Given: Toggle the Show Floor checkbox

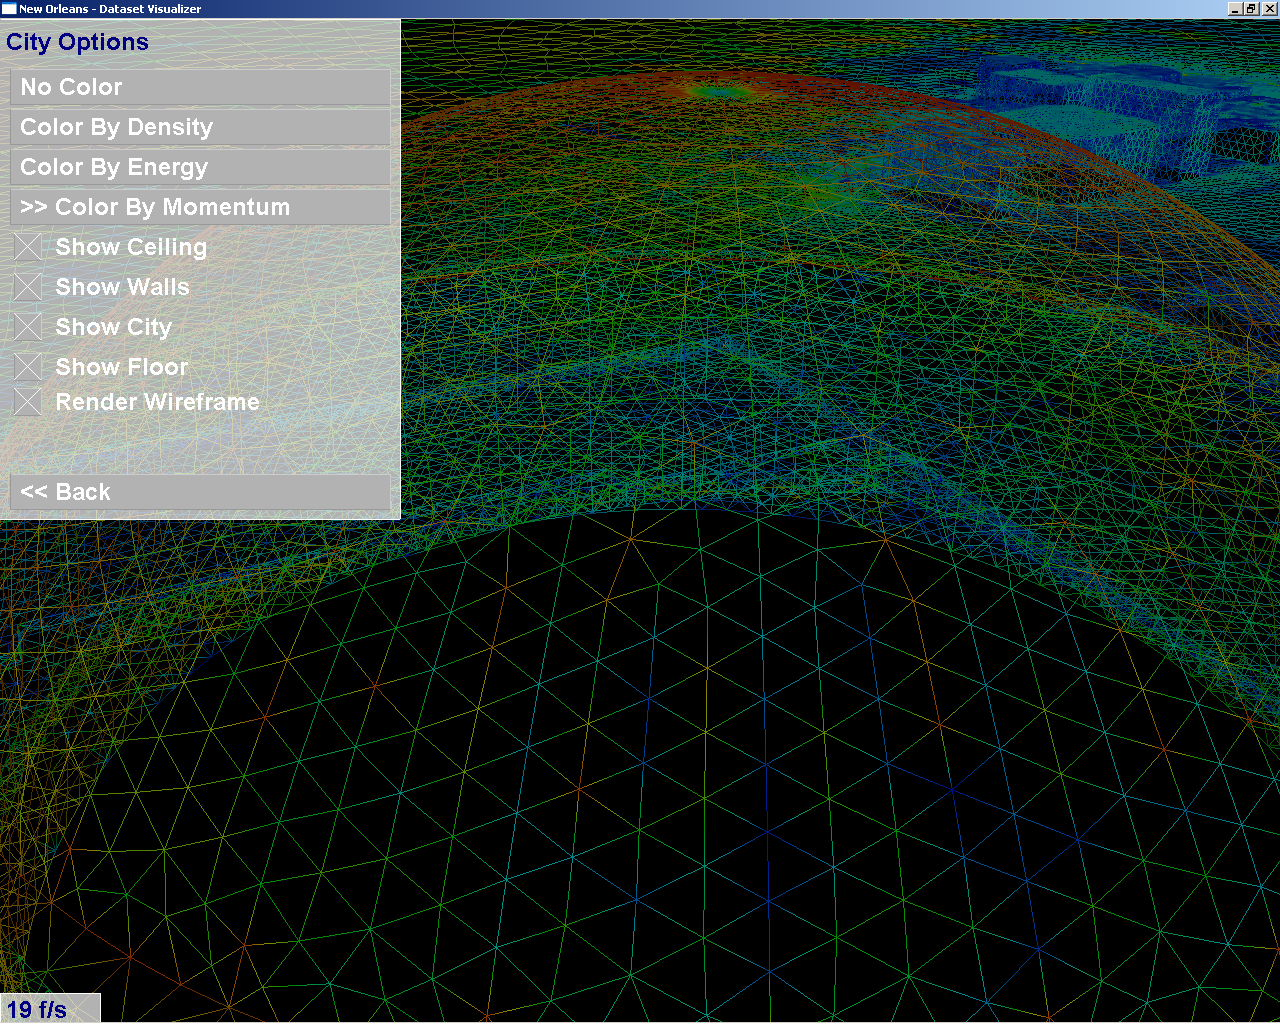Looking at the screenshot, I should coord(28,367).
